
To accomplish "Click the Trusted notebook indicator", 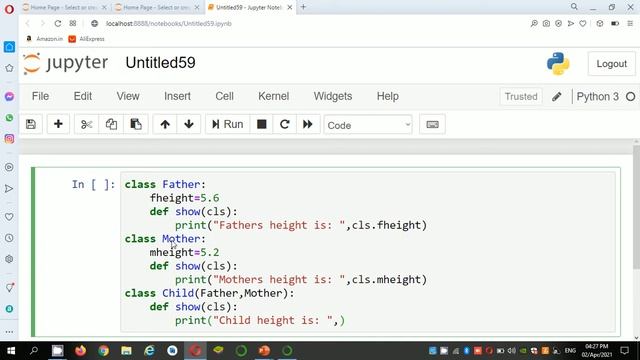I will pyautogui.click(x=521, y=97).
